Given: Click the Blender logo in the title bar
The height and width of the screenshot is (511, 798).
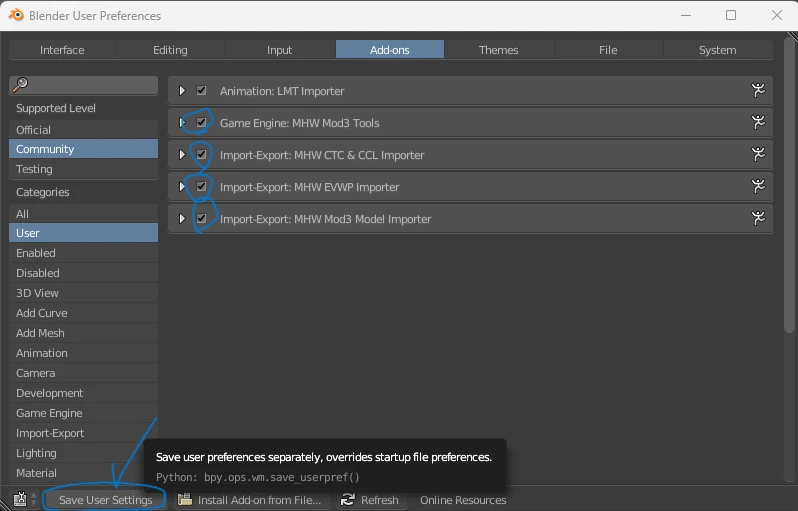Looking at the screenshot, I should pos(16,15).
